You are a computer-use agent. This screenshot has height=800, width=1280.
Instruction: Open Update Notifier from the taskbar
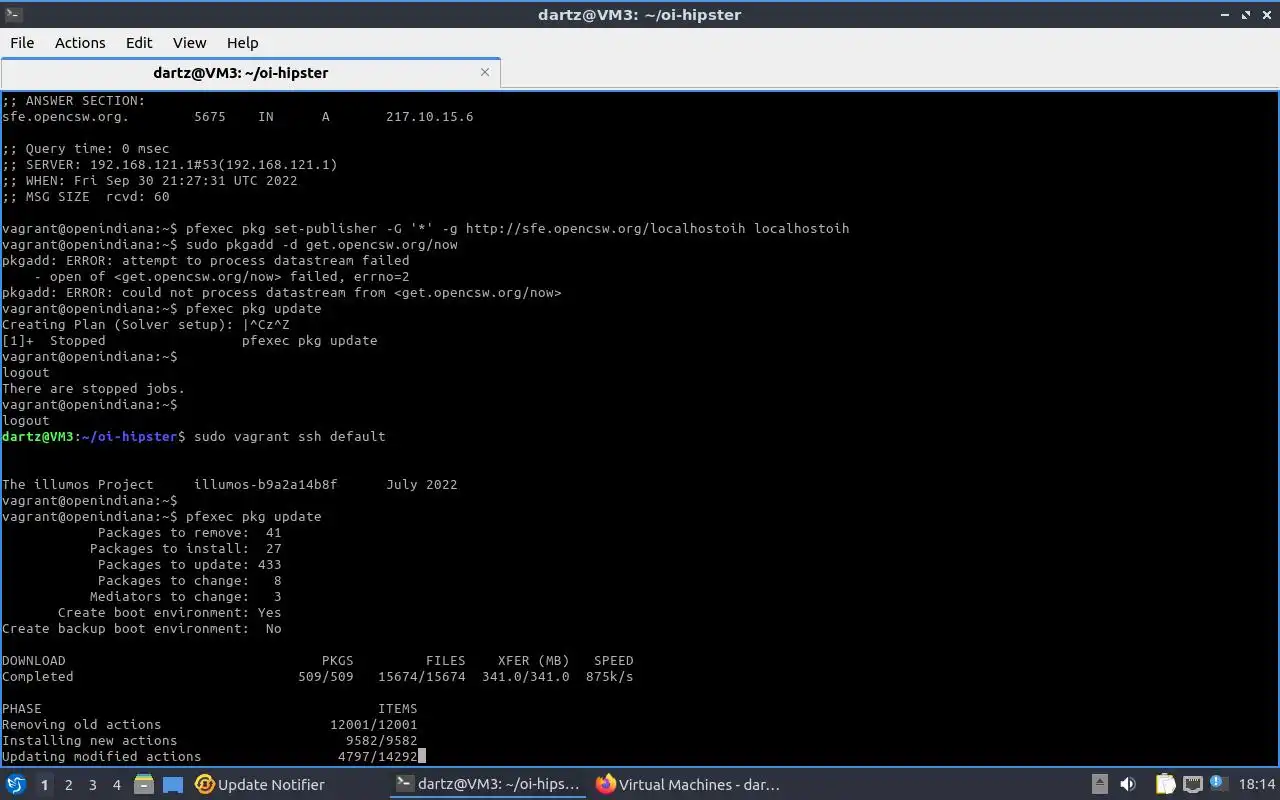coord(260,785)
